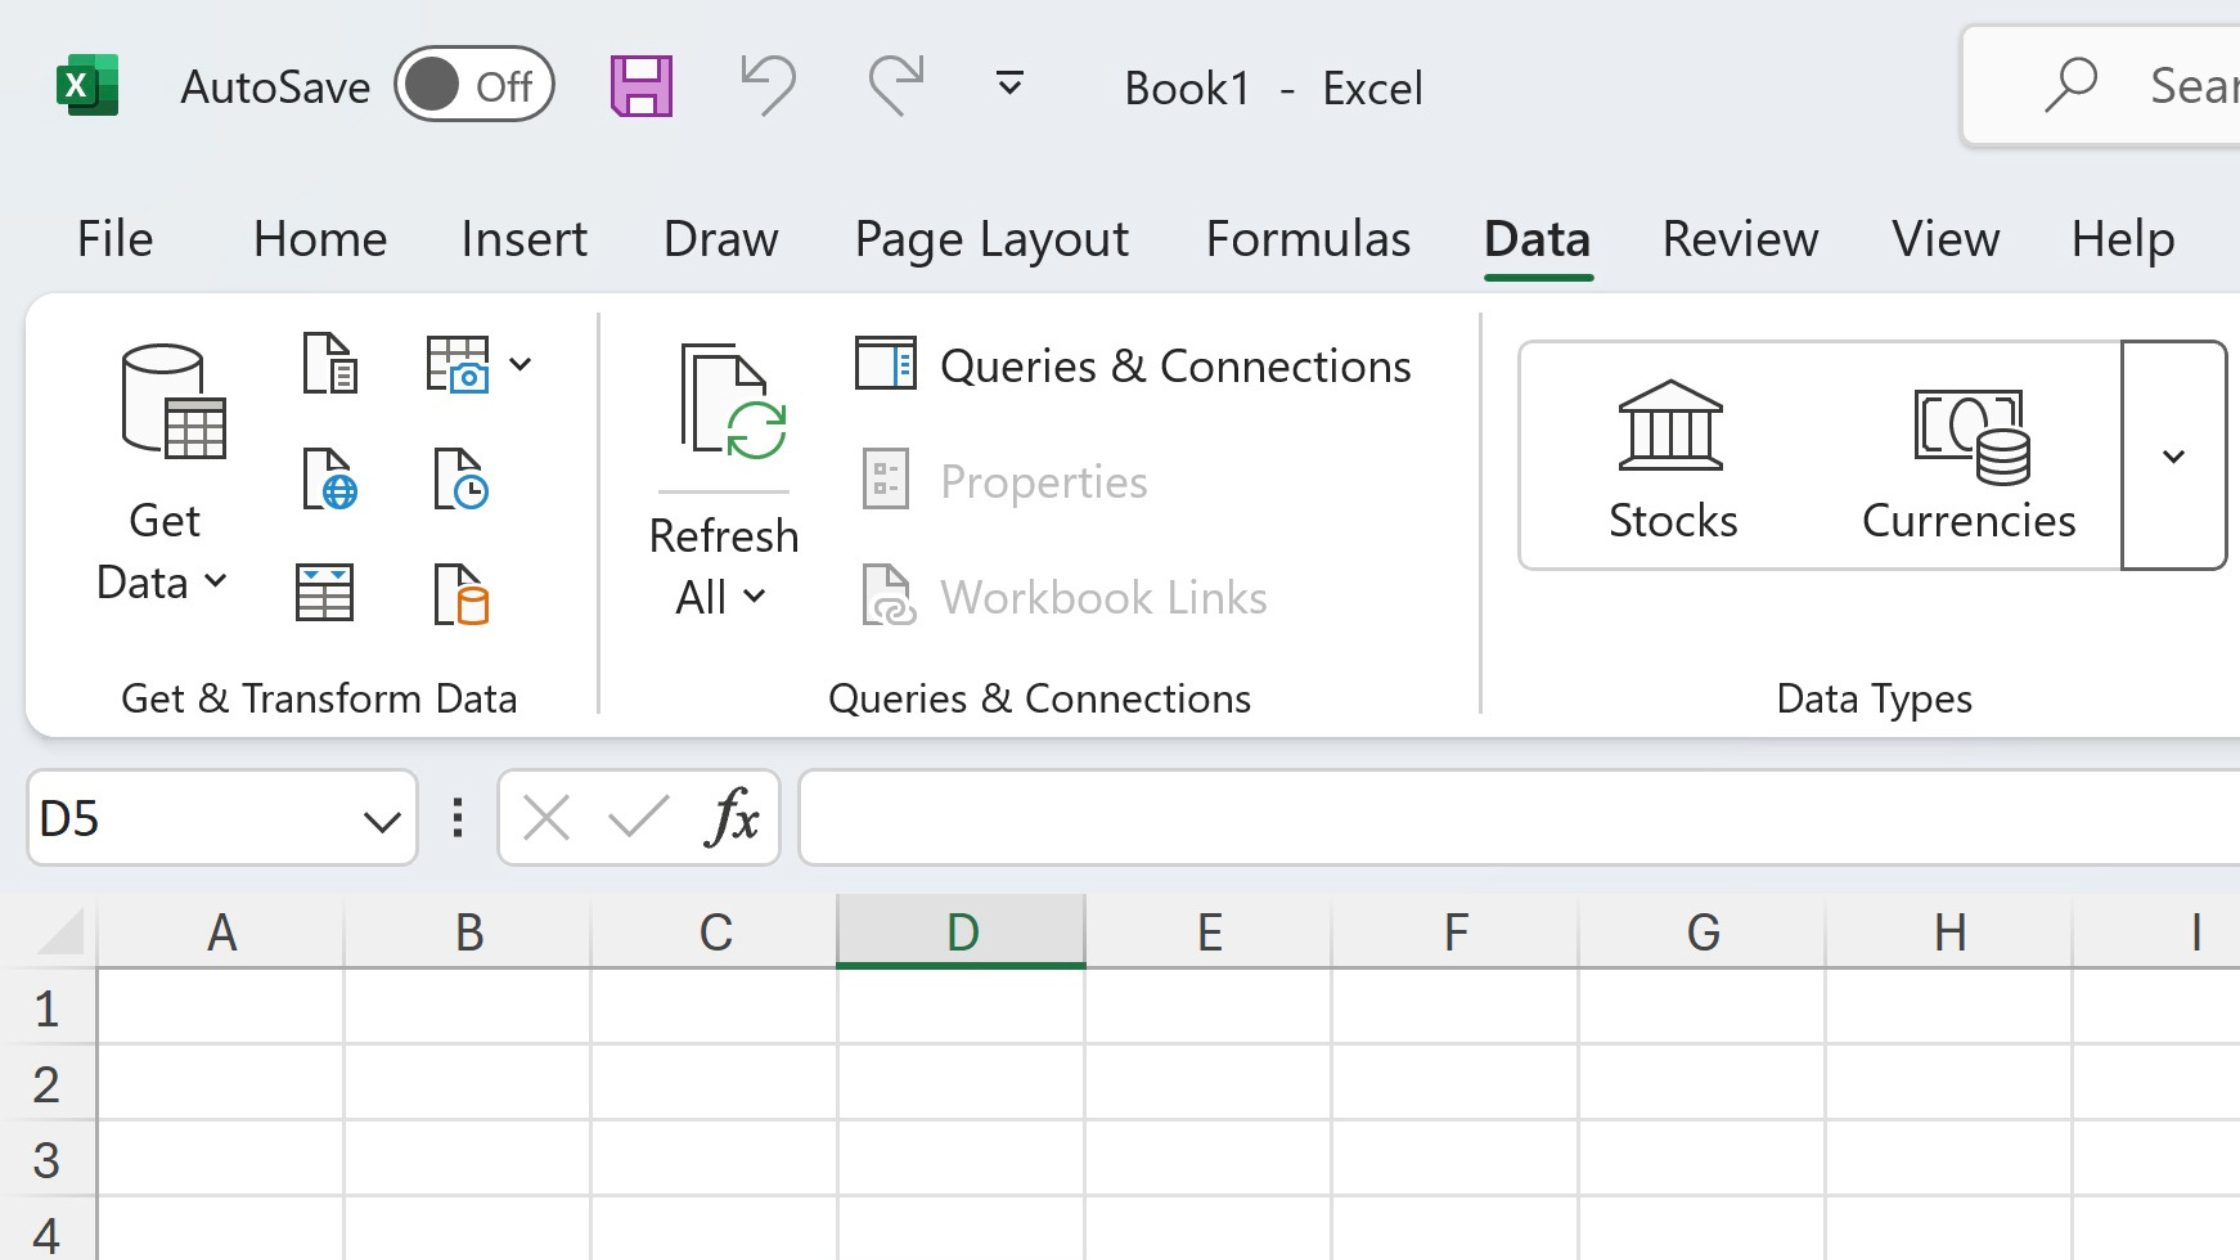2240x1260 pixels.
Task: Select column B header
Action: click(x=468, y=932)
